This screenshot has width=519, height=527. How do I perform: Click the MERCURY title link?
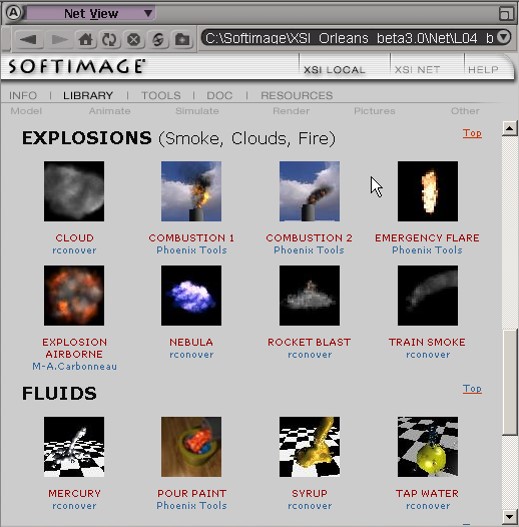click(x=74, y=493)
